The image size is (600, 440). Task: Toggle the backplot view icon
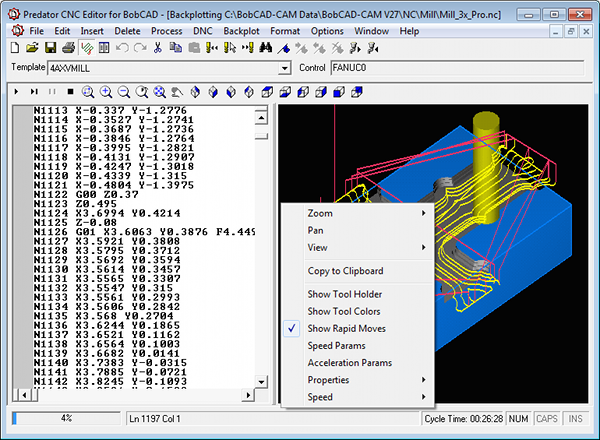[x=87, y=48]
